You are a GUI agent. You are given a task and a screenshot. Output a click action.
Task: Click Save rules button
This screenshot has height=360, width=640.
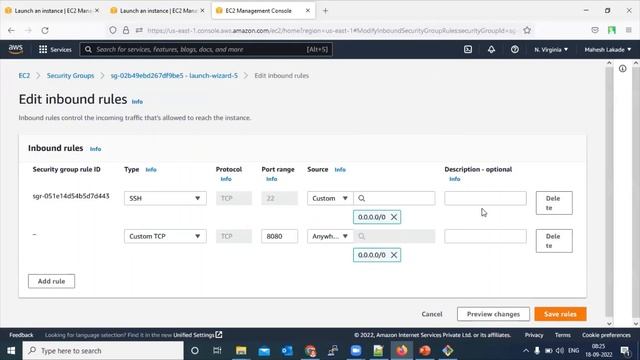point(560,314)
